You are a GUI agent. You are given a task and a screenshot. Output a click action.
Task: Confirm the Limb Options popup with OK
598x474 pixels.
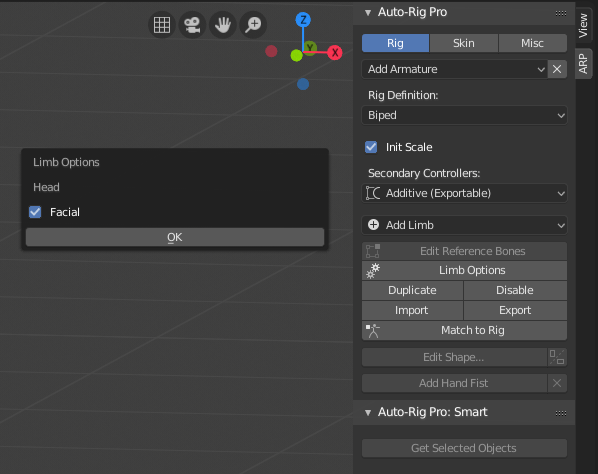(x=175, y=237)
